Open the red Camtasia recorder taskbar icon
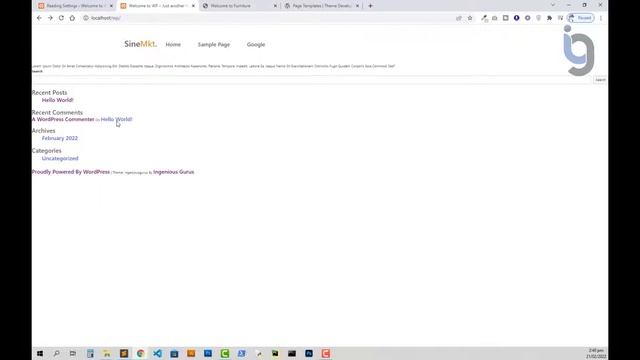This screenshot has width=640, height=360. tap(325, 353)
